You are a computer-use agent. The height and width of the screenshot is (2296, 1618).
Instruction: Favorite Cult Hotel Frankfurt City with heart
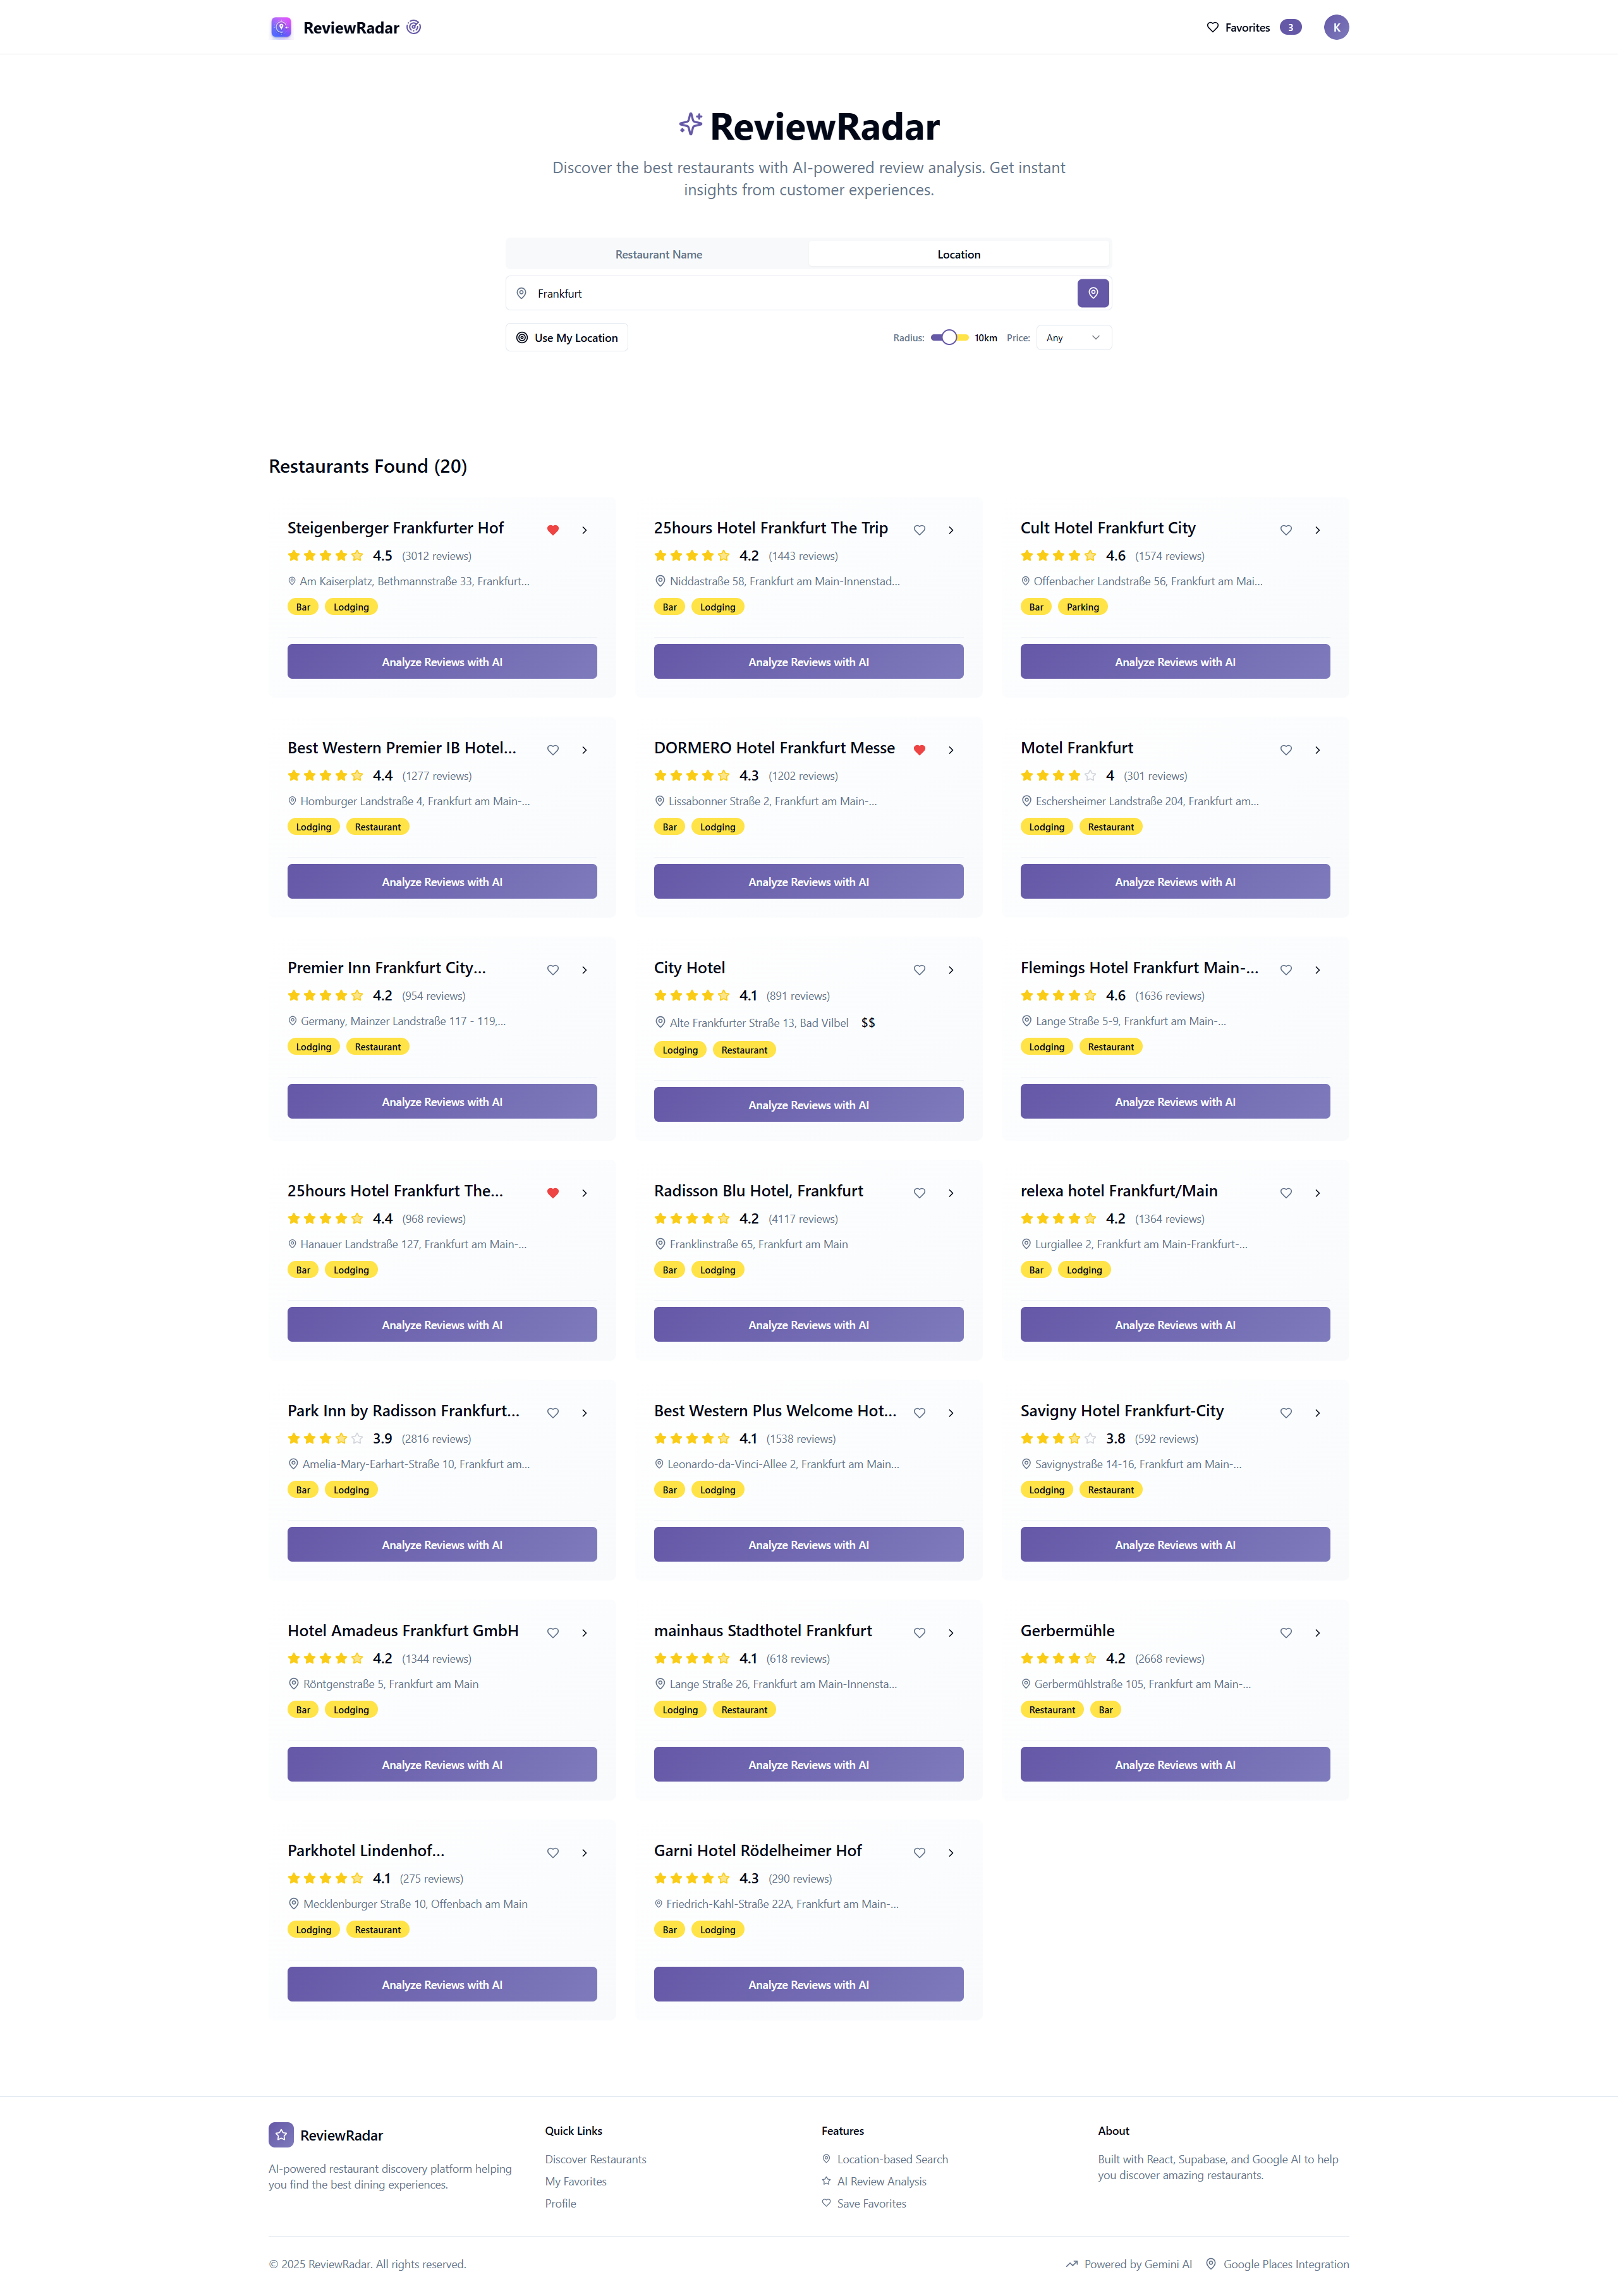coord(1285,530)
